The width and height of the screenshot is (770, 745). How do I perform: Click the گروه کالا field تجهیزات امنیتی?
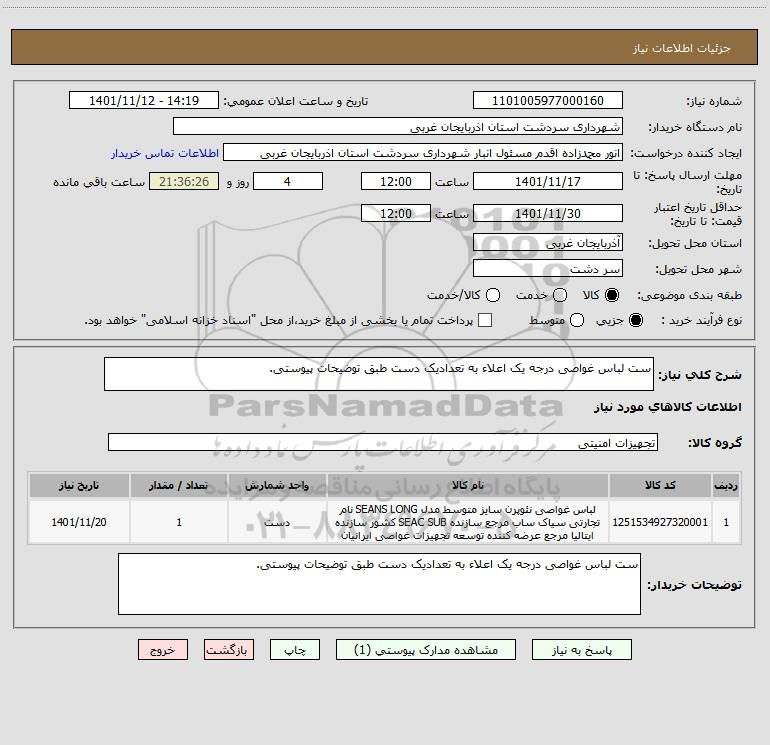click(383, 442)
